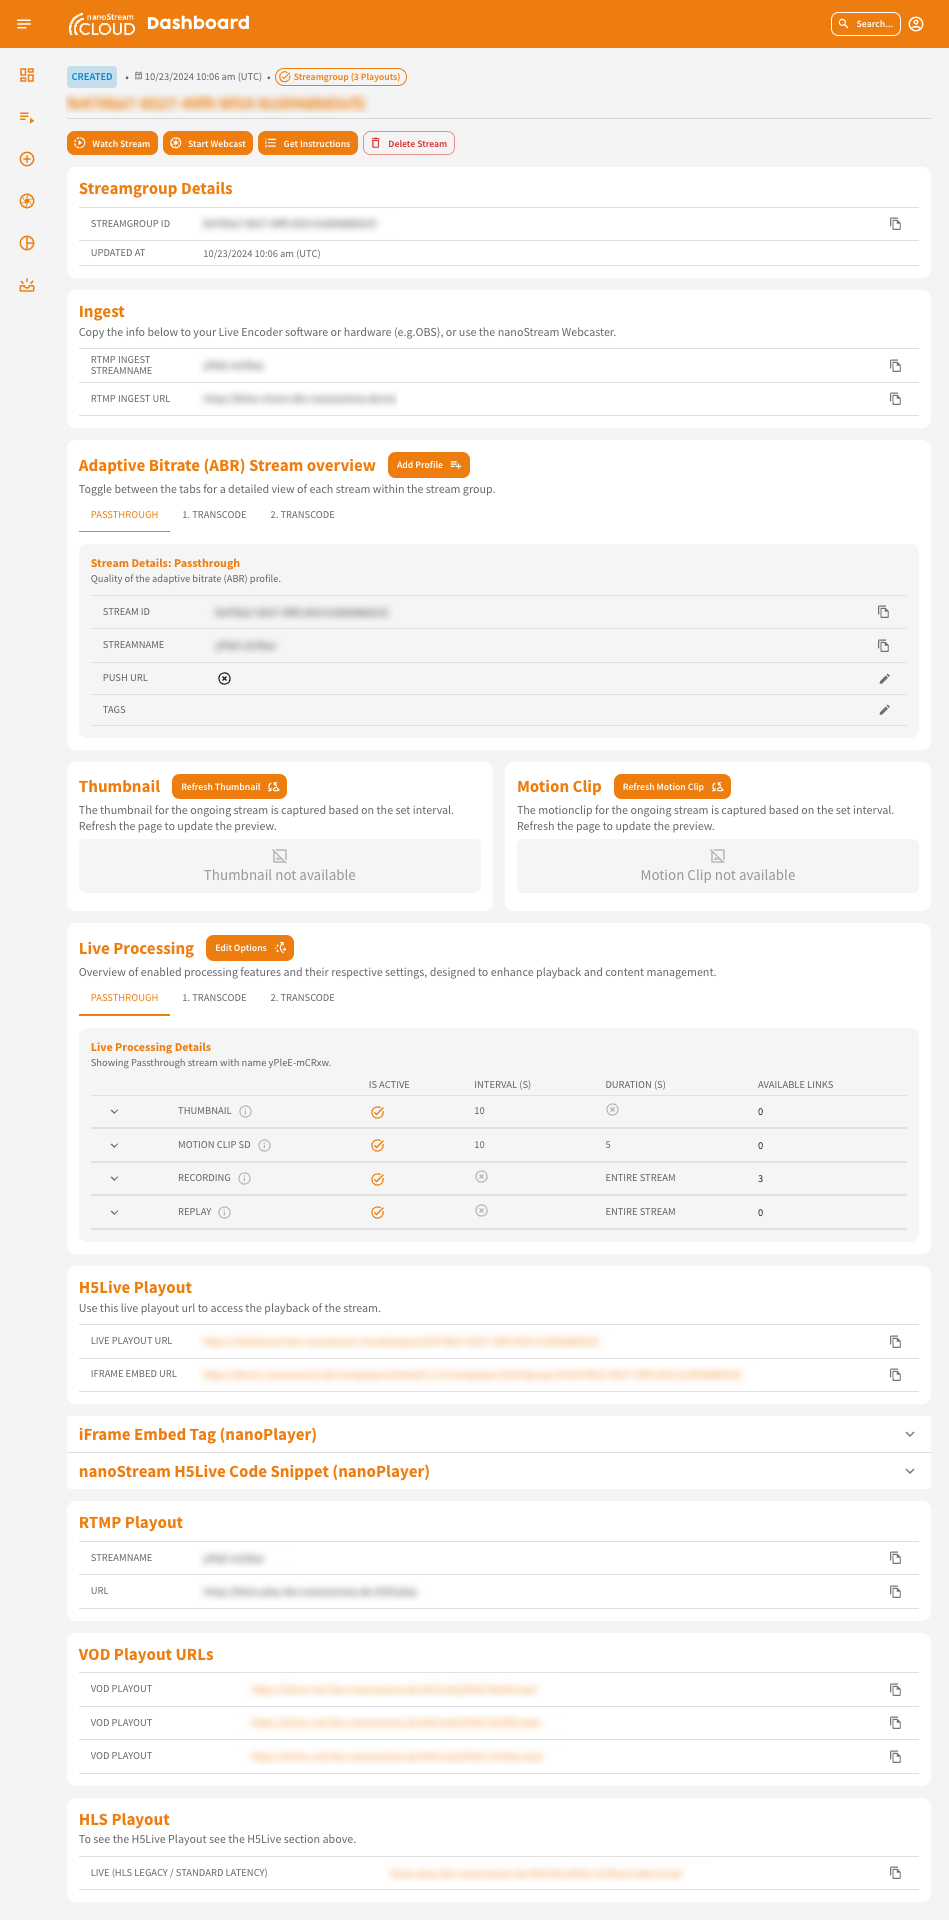Copy the iFrame Embed URL
The height and width of the screenshot is (1920, 949).
(x=896, y=1375)
